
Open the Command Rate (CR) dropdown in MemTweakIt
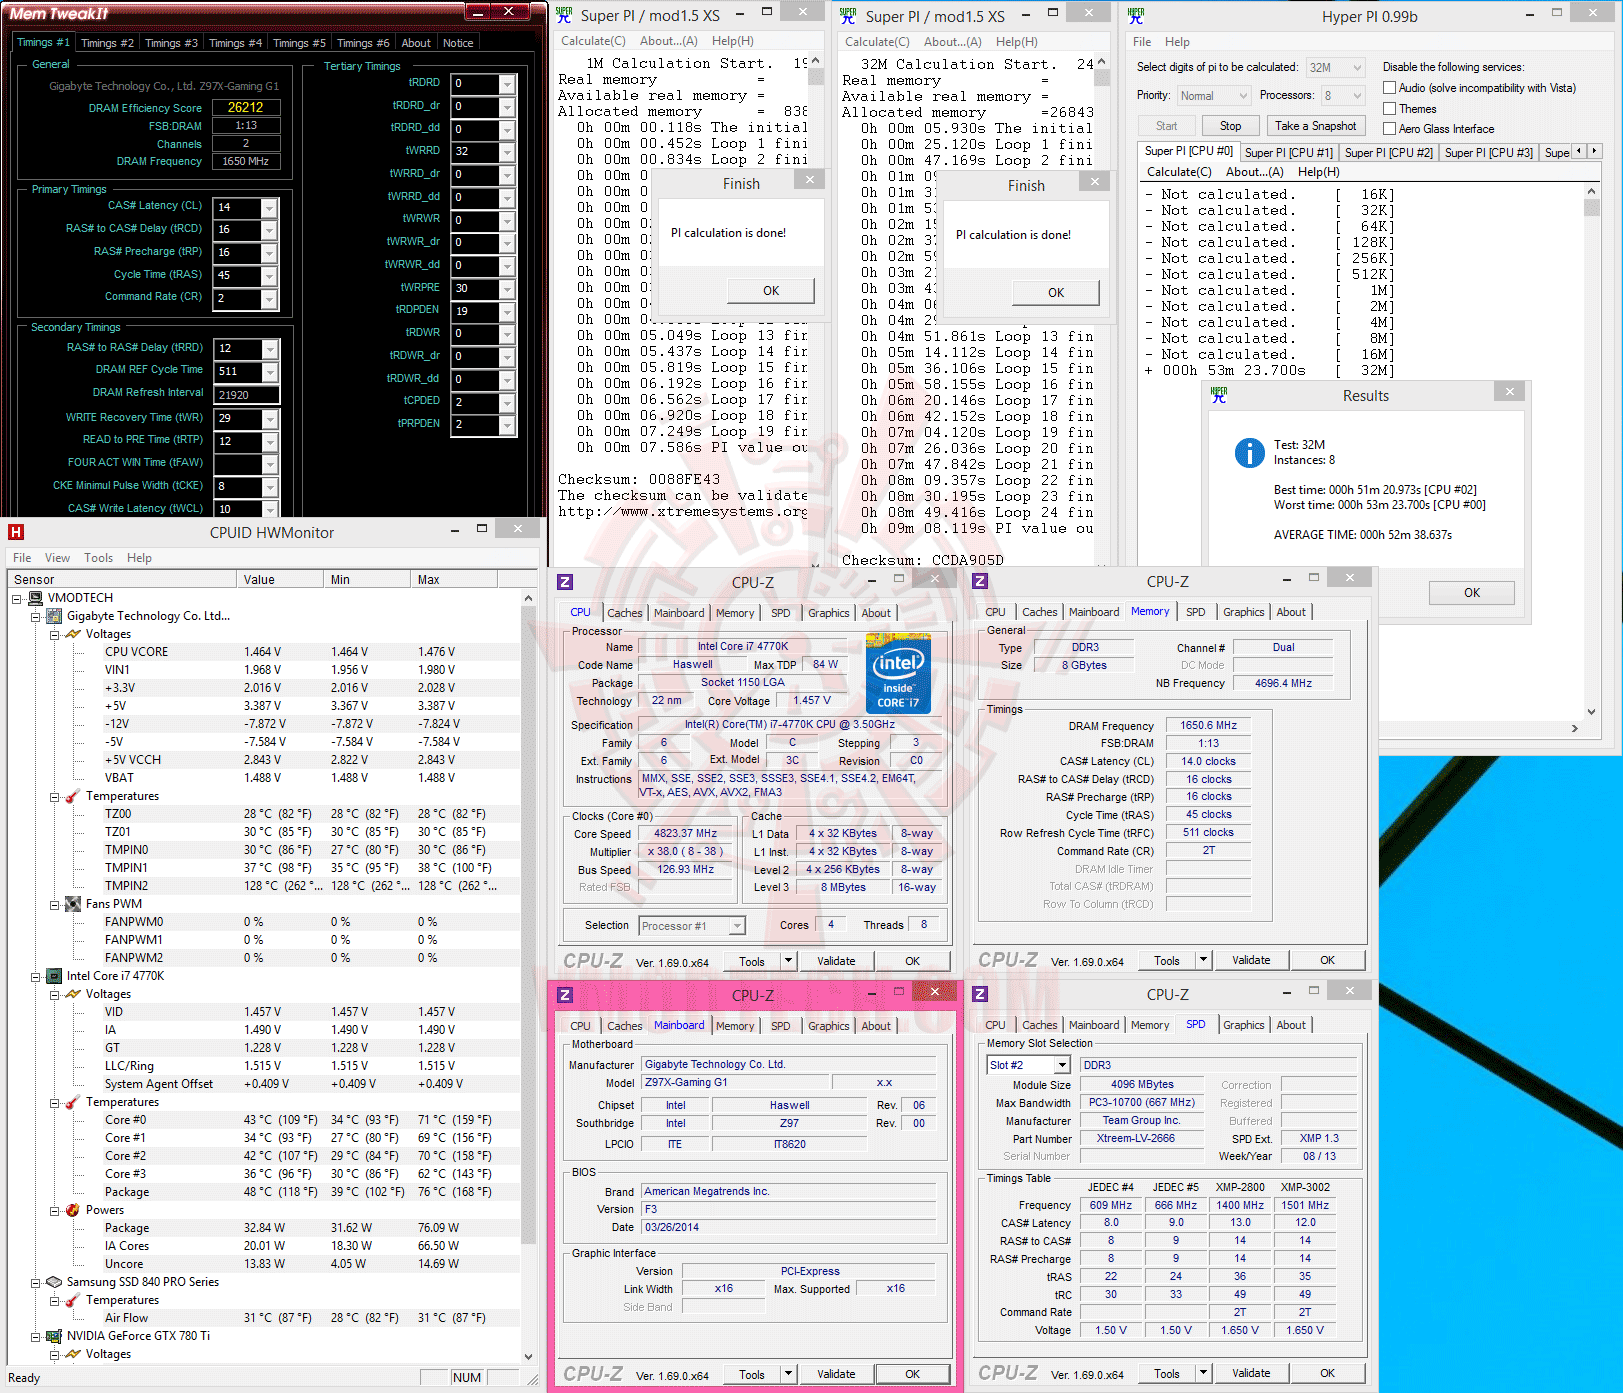[269, 299]
